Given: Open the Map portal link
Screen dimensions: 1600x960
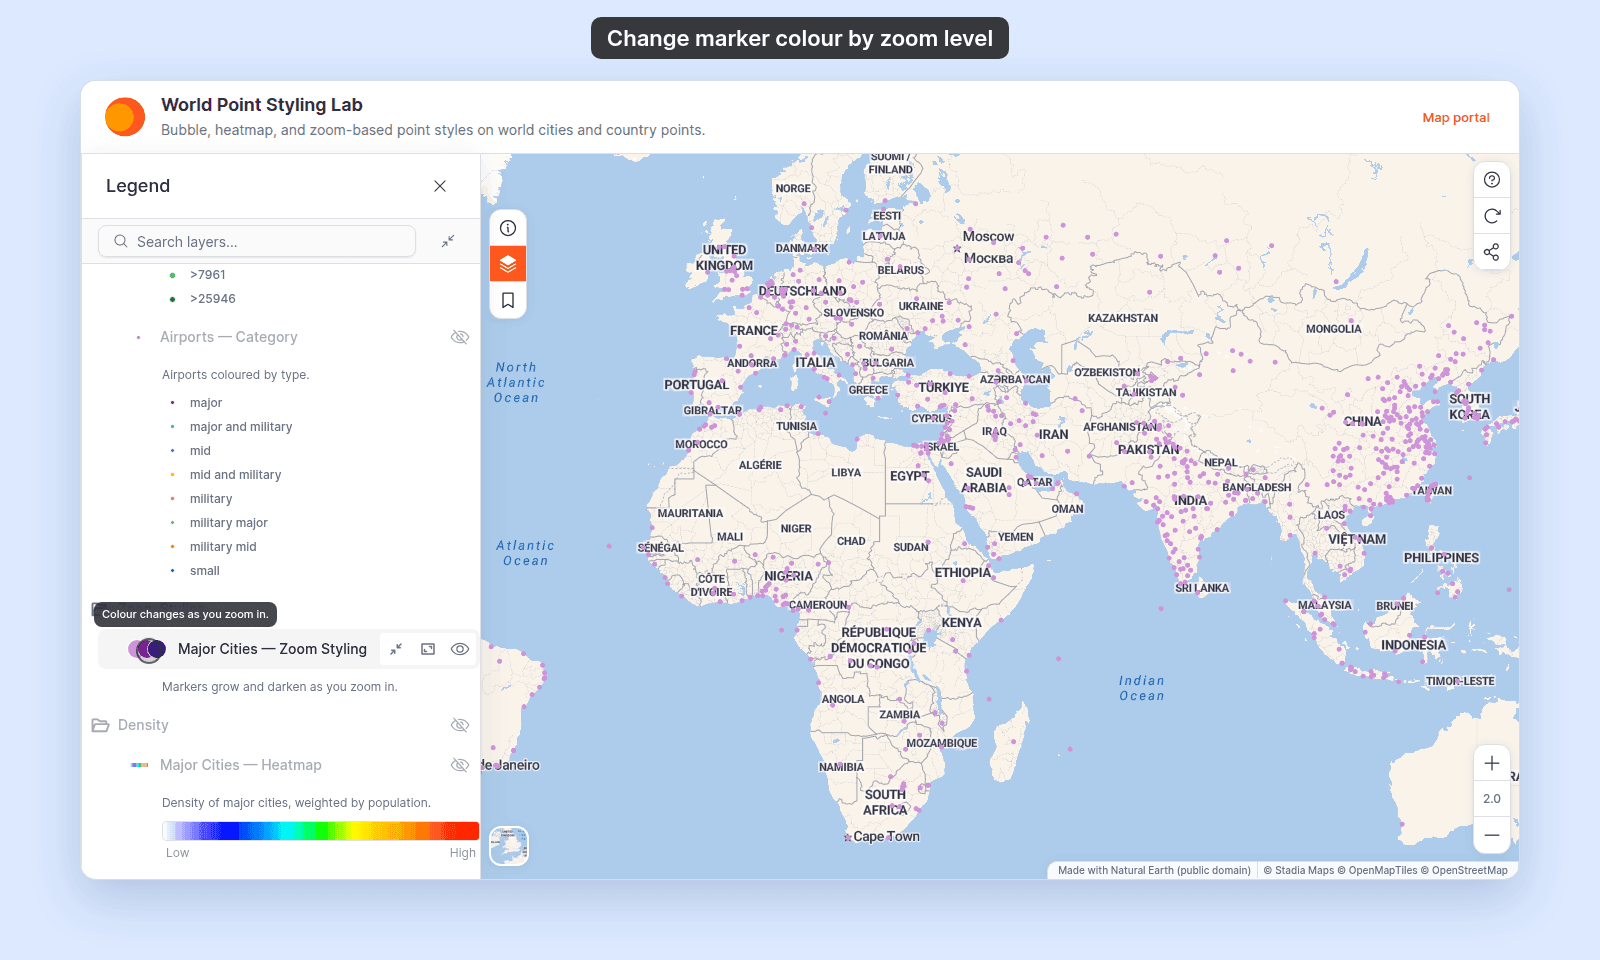Looking at the screenshot, I should tap(1456, 117).
